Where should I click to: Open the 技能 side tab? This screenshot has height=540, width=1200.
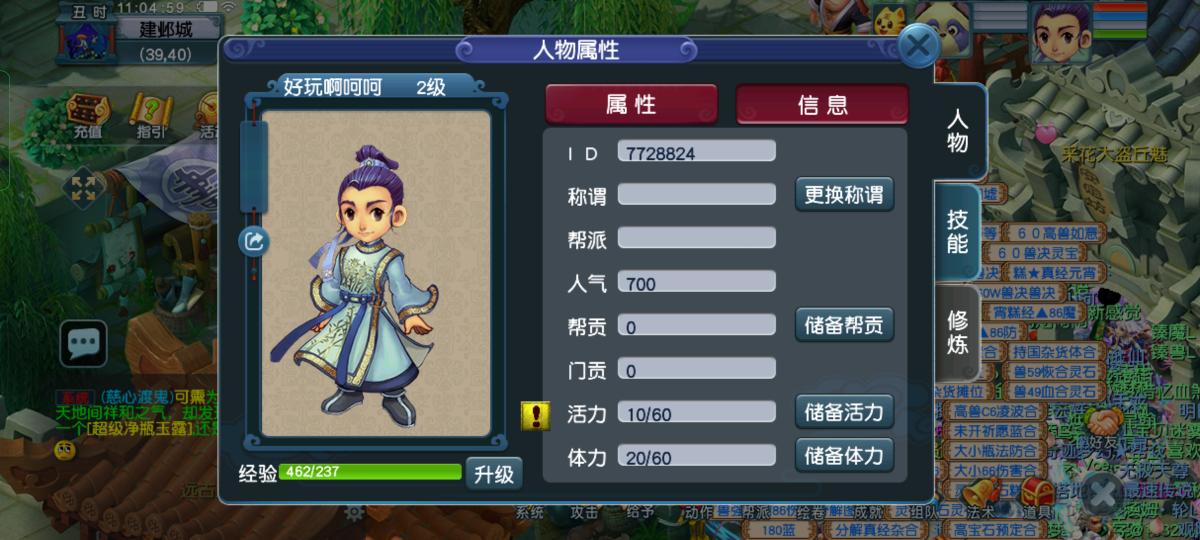[958, 231]
